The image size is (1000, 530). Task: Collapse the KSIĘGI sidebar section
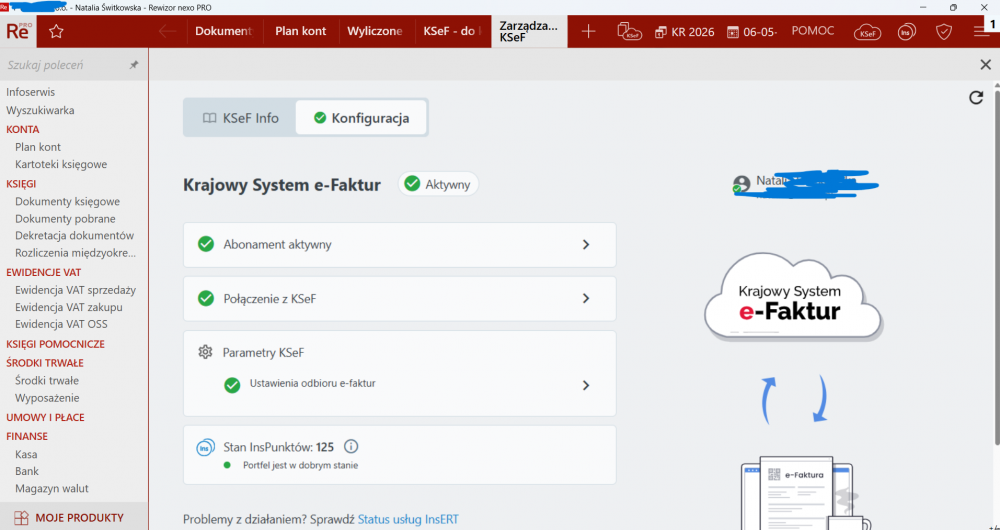(21, 184)
